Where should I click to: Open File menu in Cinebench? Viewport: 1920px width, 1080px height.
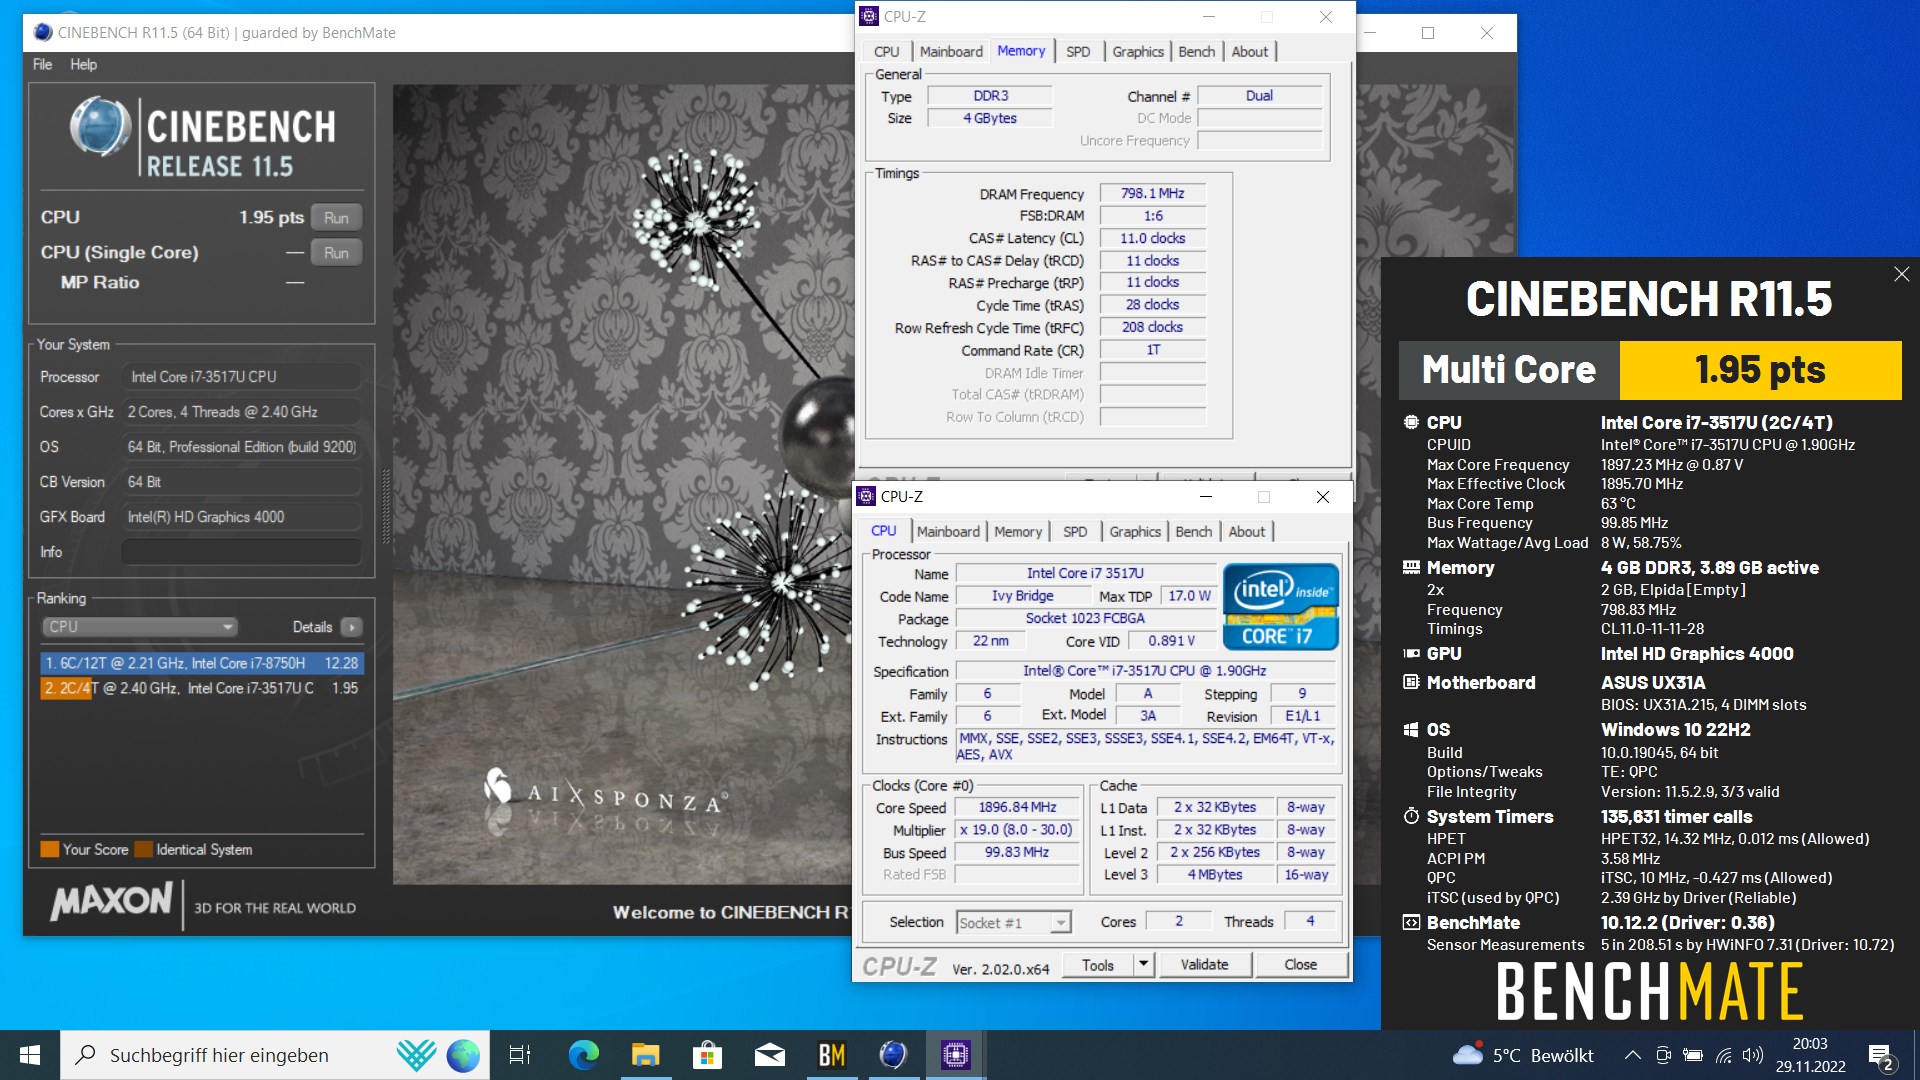point(42,64)
